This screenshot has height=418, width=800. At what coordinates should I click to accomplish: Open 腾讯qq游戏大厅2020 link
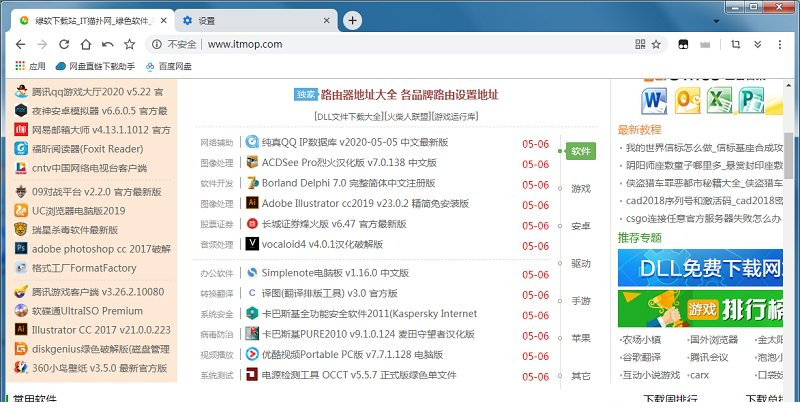pos(97,92)
